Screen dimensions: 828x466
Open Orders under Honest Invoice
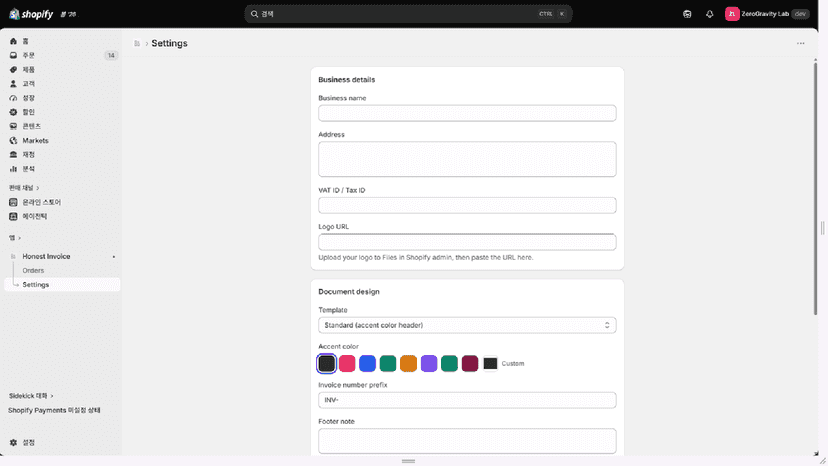33,271
